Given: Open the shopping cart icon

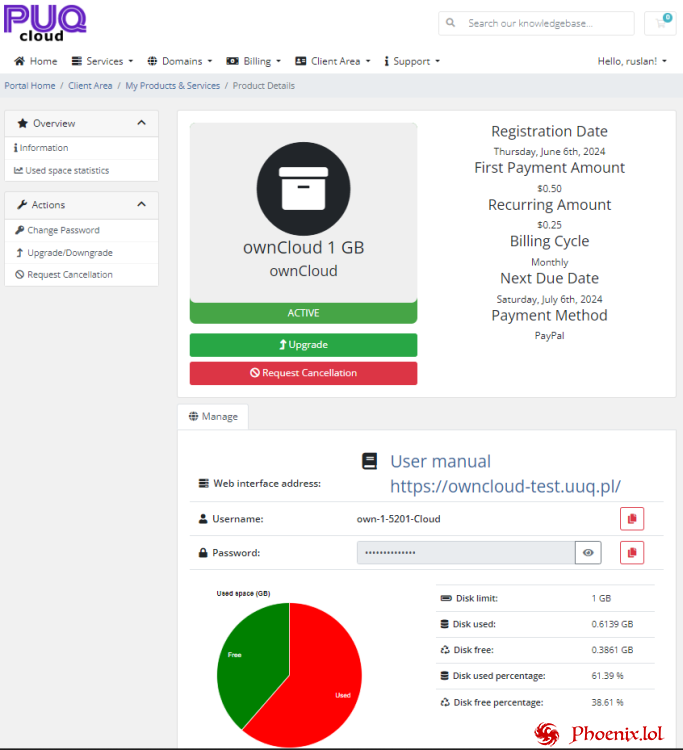Looking at the screenshot, I should point(661,23).
